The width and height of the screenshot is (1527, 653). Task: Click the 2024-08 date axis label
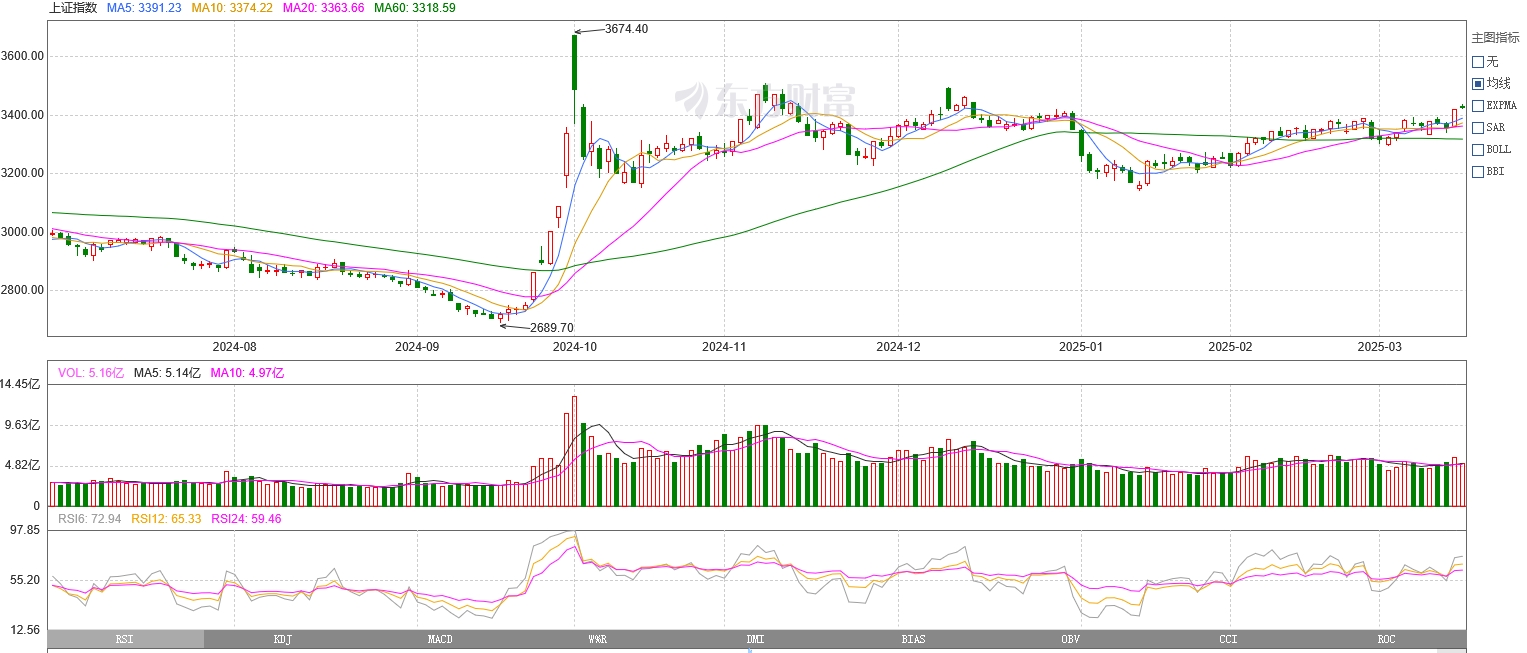(x=235, y=347)
